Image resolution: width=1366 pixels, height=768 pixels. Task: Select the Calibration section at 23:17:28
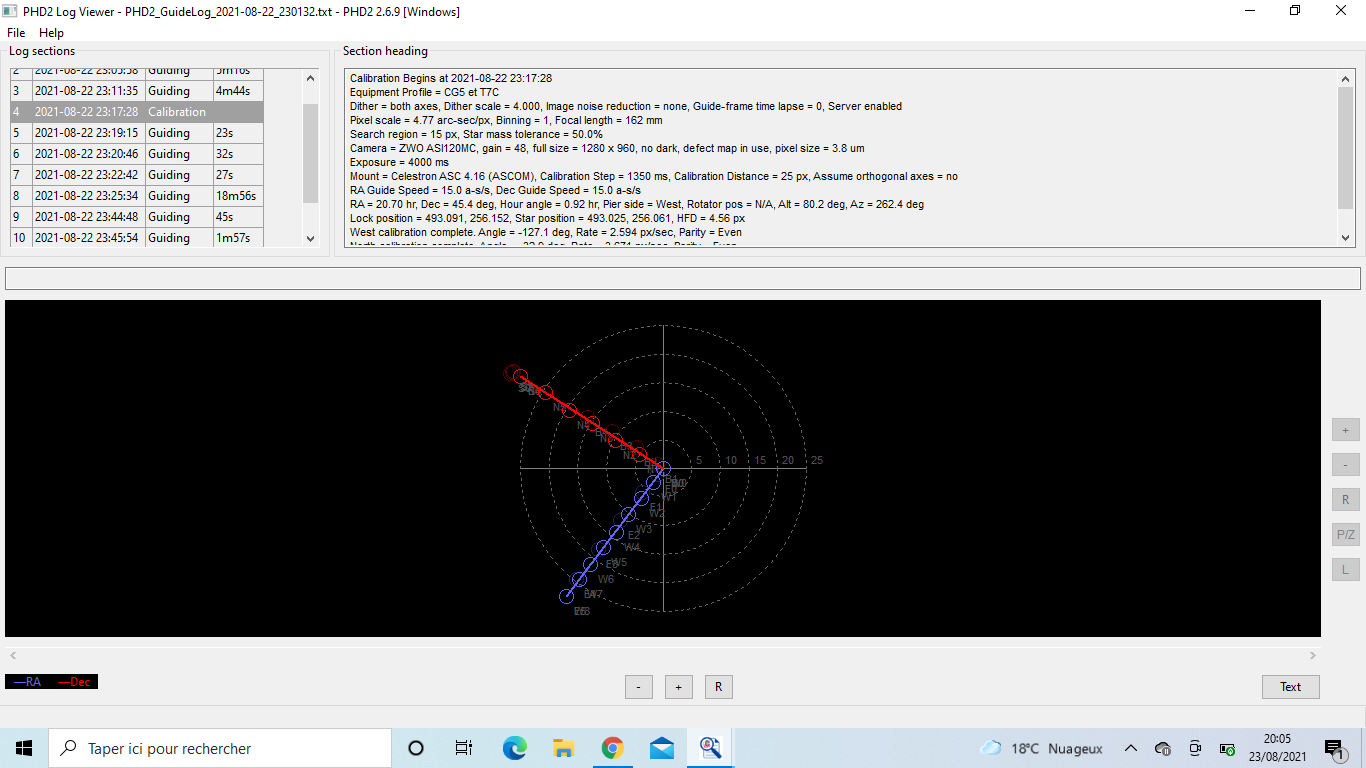137,112
